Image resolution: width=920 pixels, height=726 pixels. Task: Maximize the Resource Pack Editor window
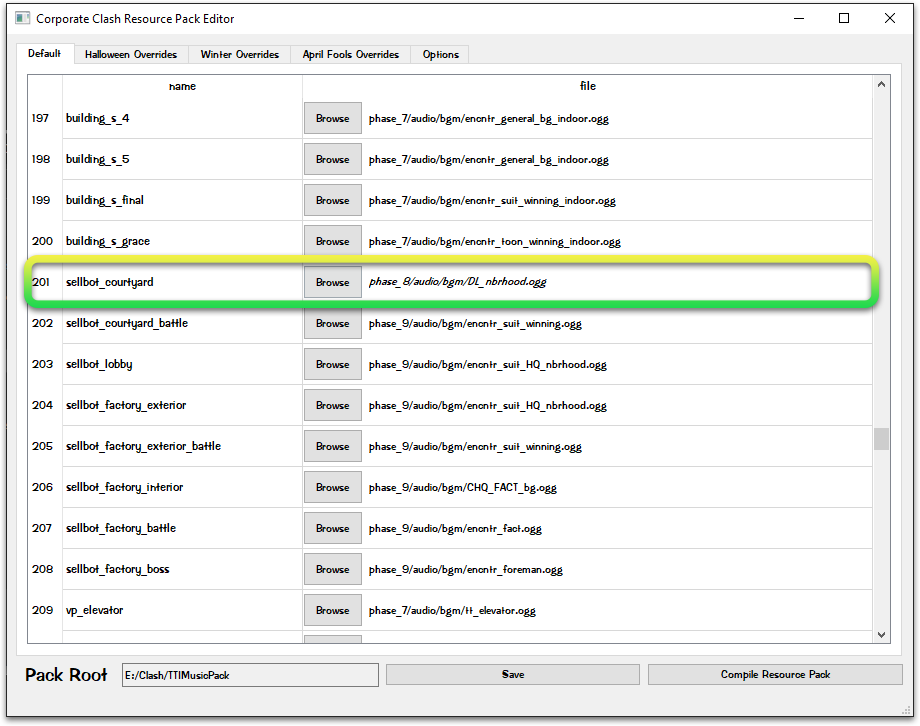tap(844, 18)
